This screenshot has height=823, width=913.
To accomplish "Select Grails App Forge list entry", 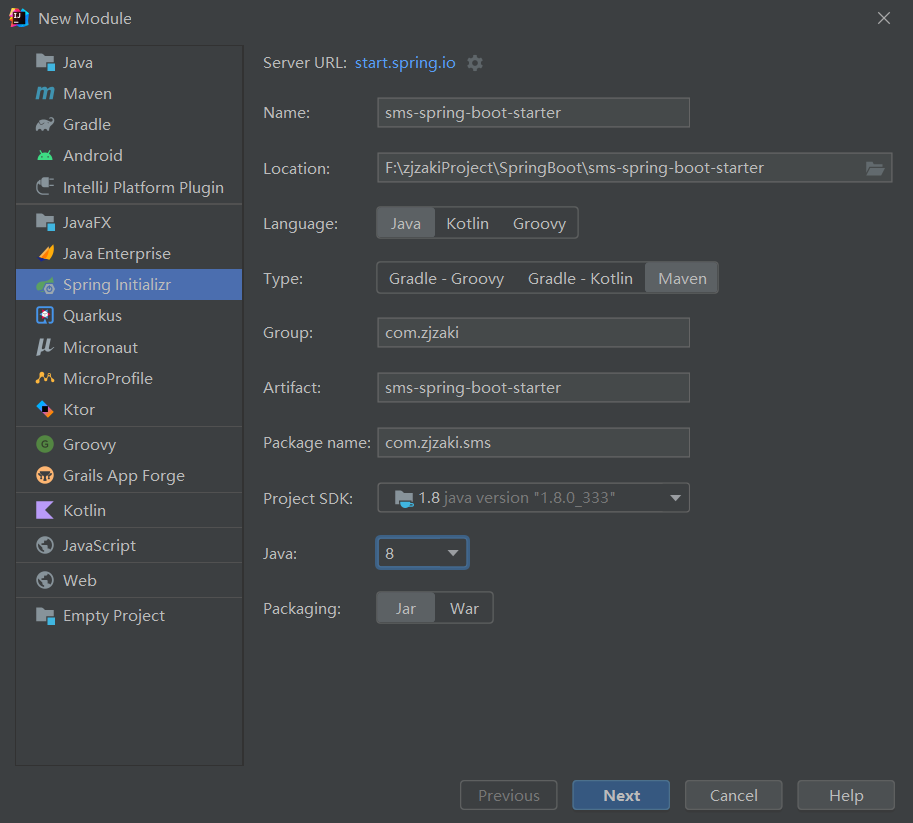I will 129,475.
